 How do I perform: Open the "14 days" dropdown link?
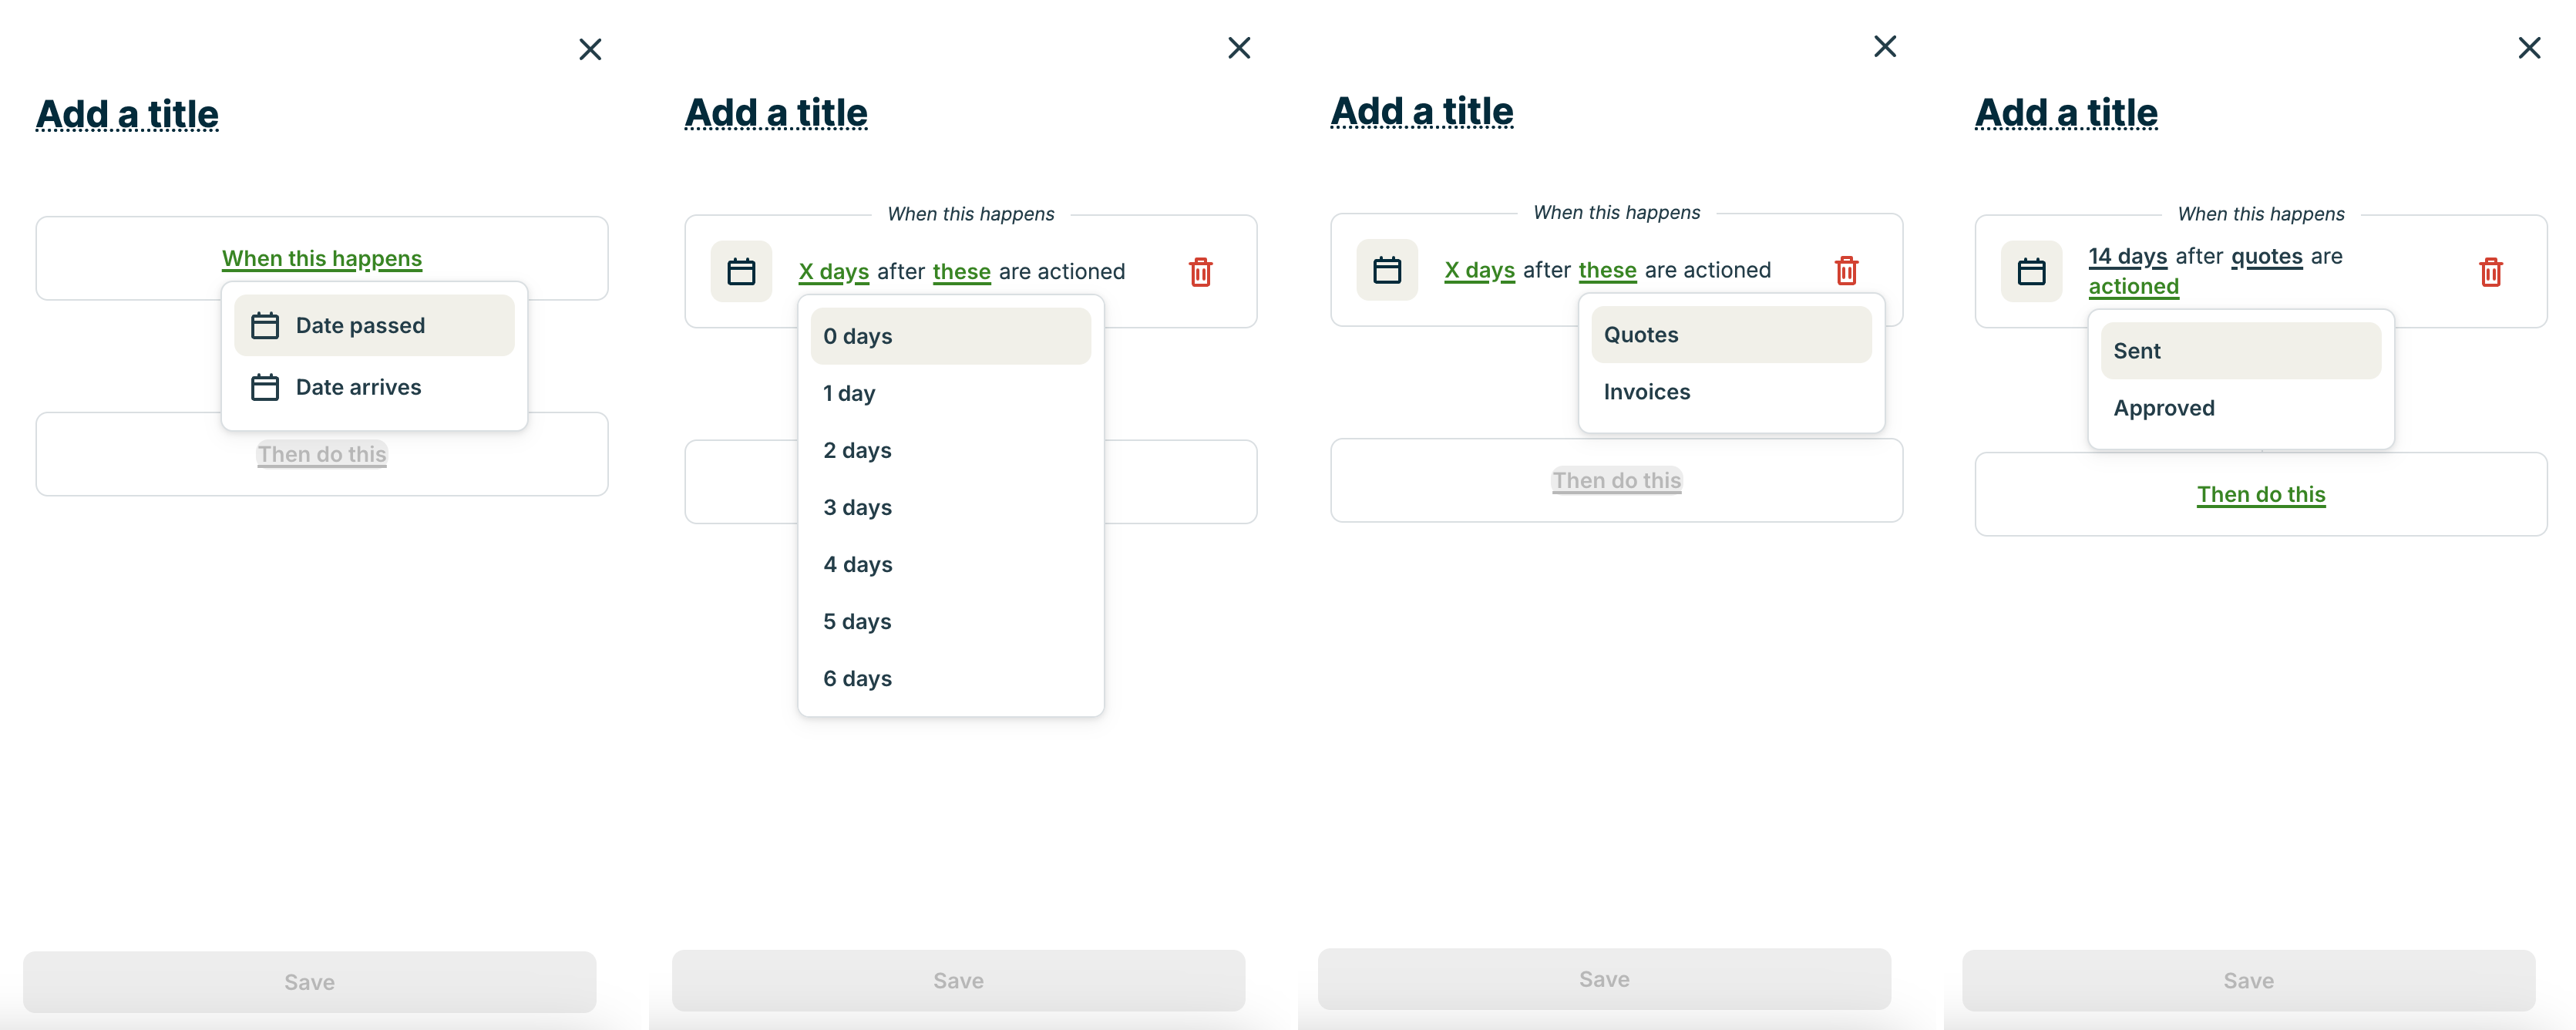2127,256
